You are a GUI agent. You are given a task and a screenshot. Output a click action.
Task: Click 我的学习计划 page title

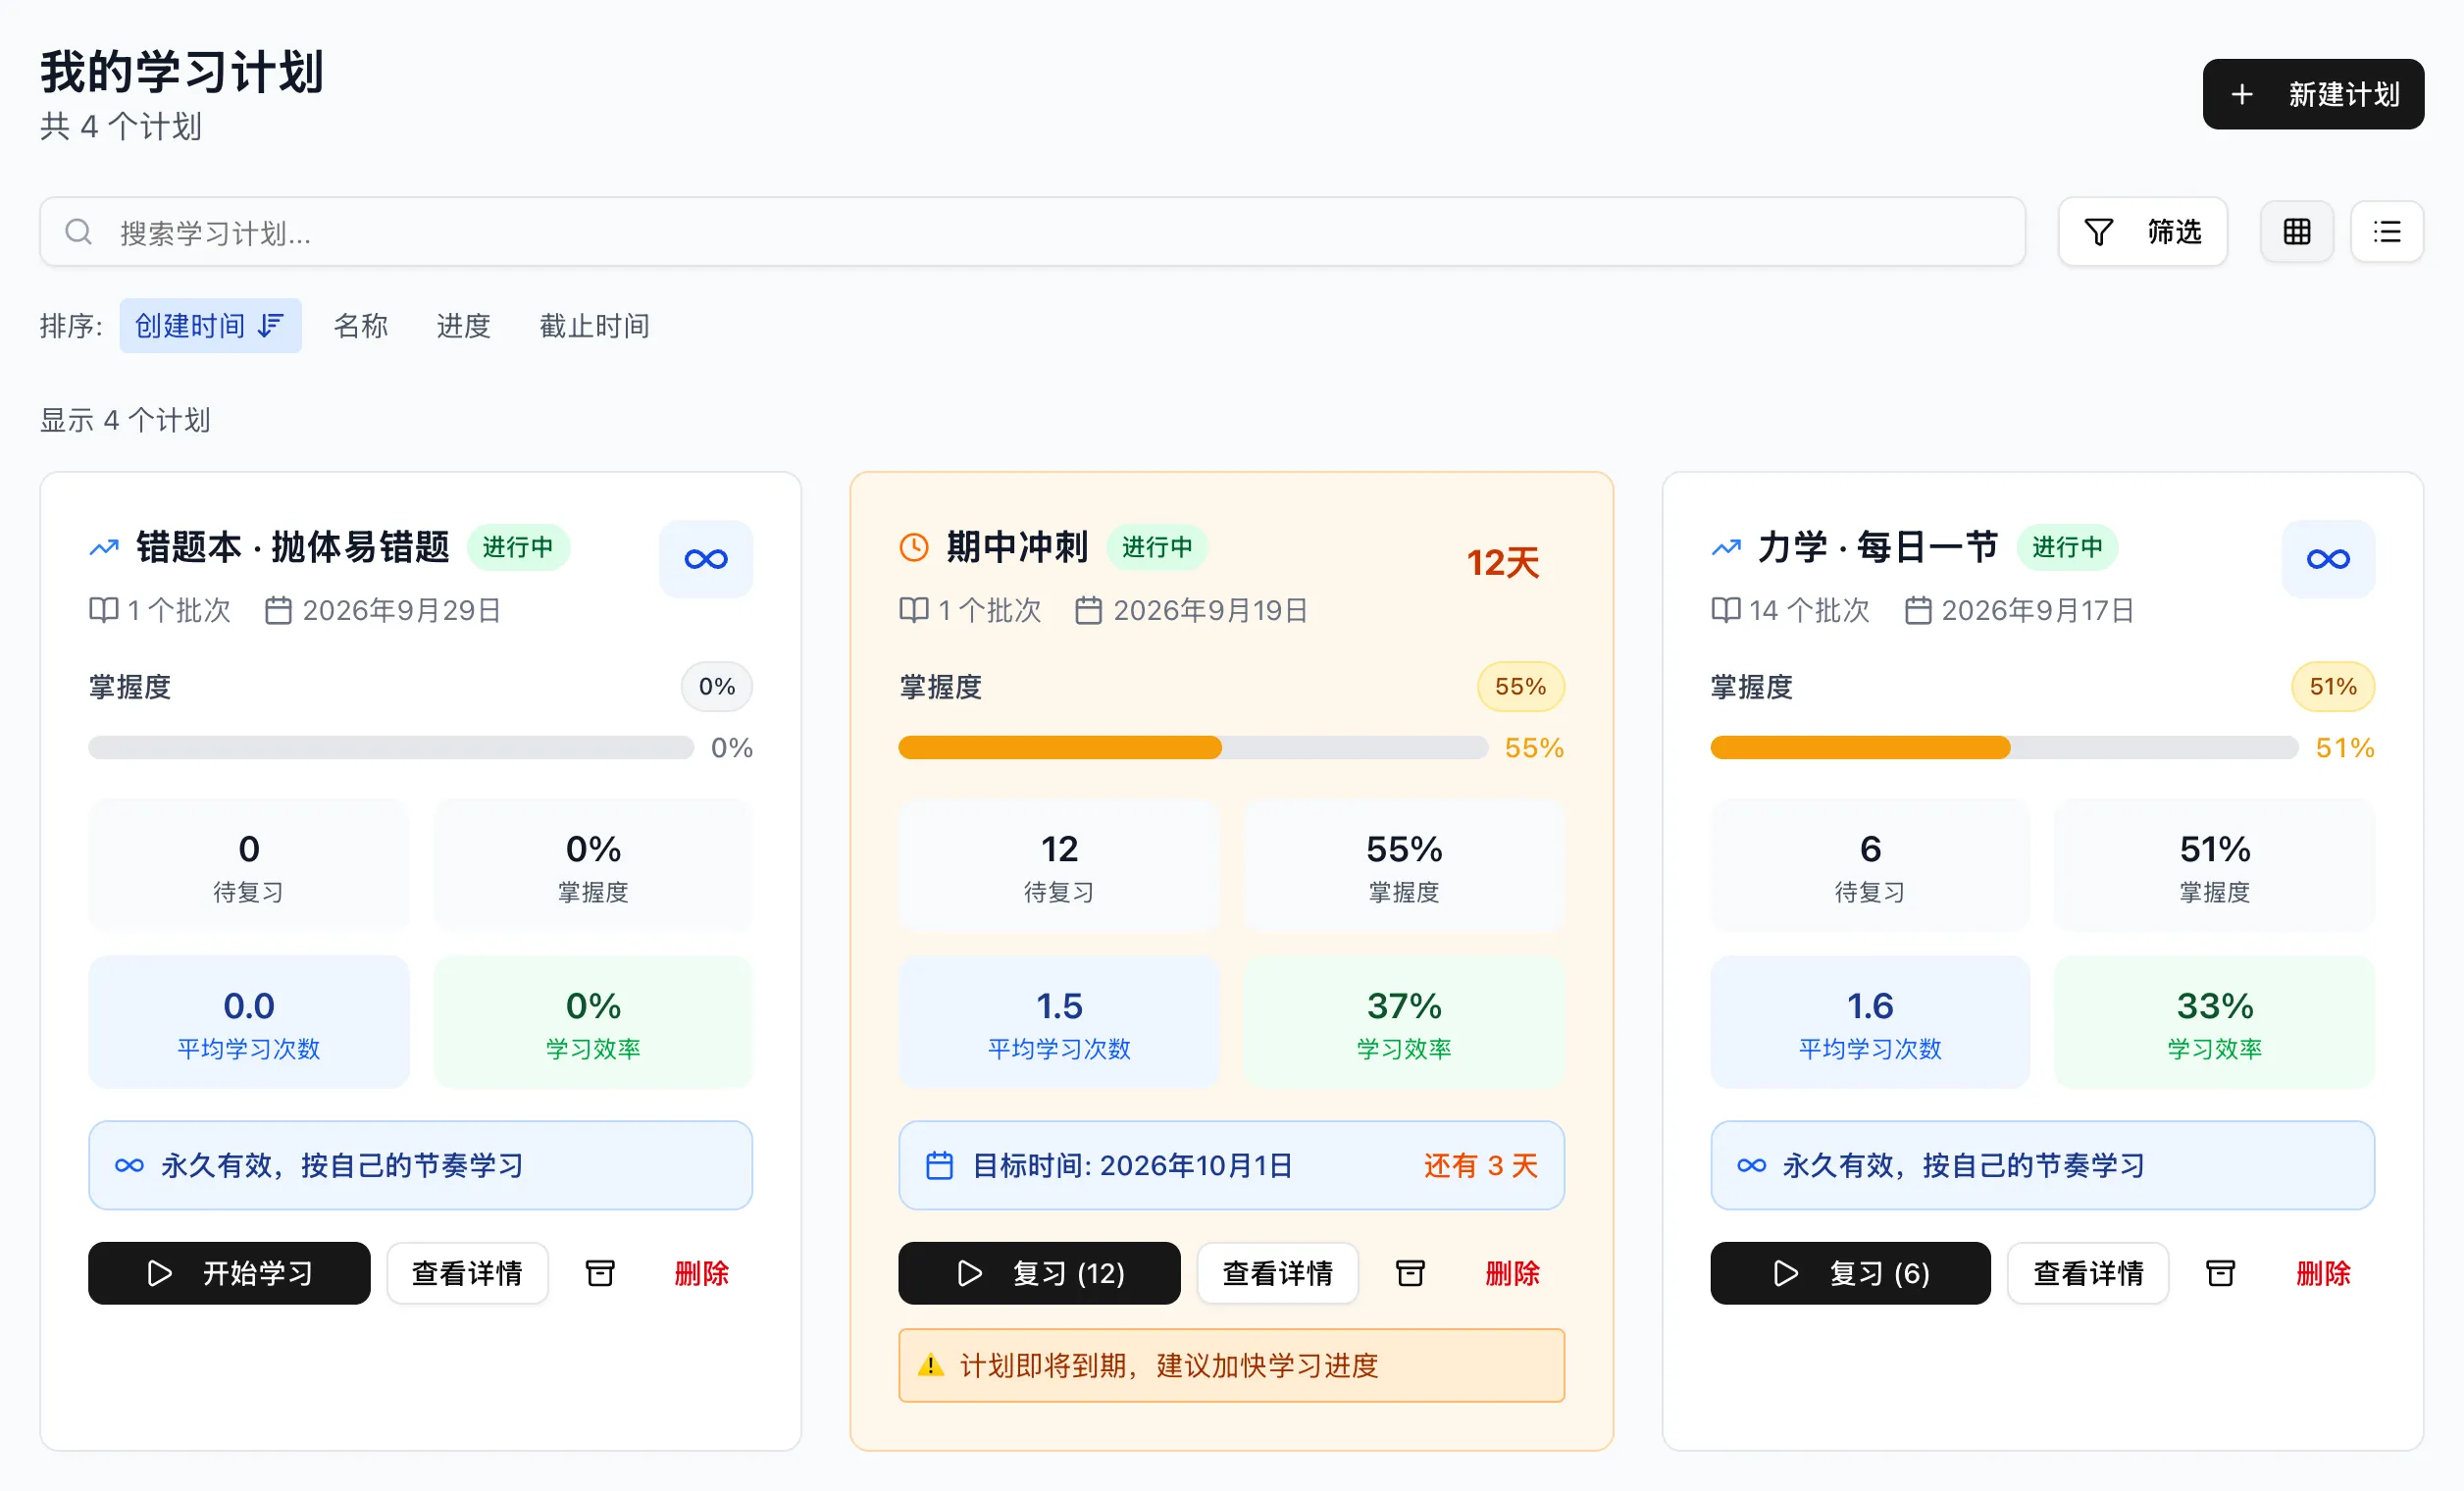point(182,72)
